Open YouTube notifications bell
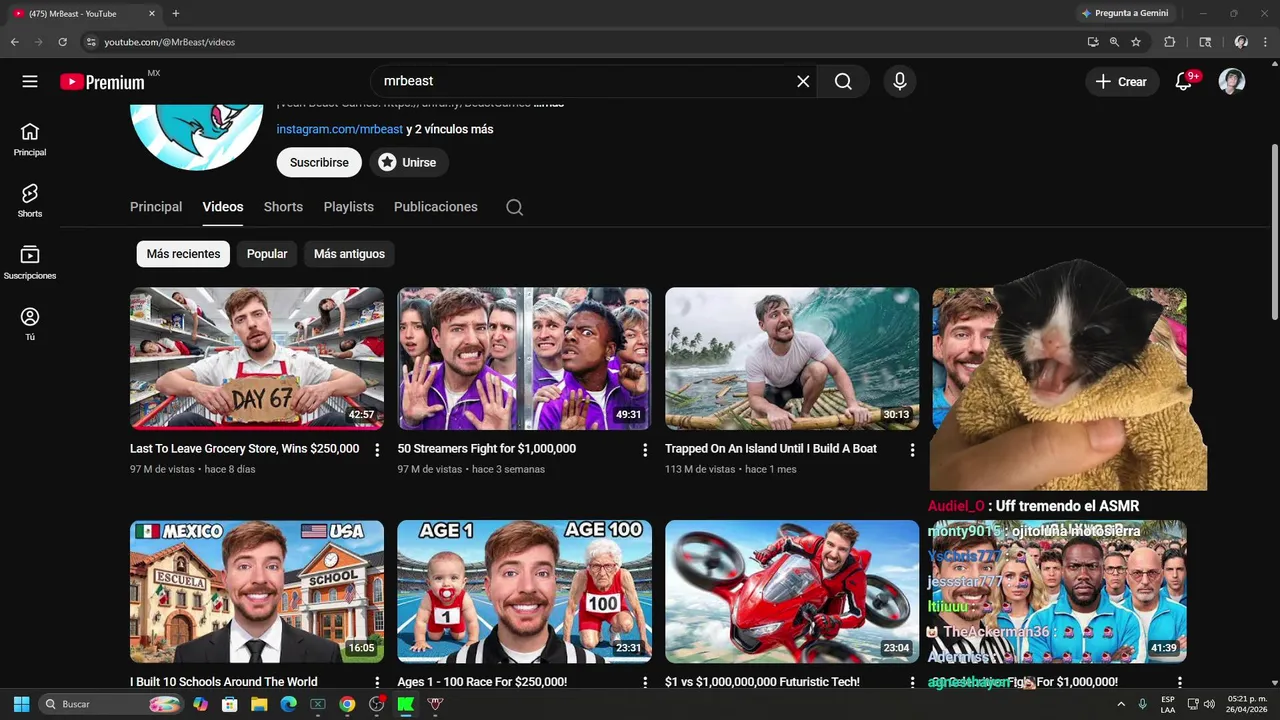This screenshot has width=1280, height=720. (1184, 82)
